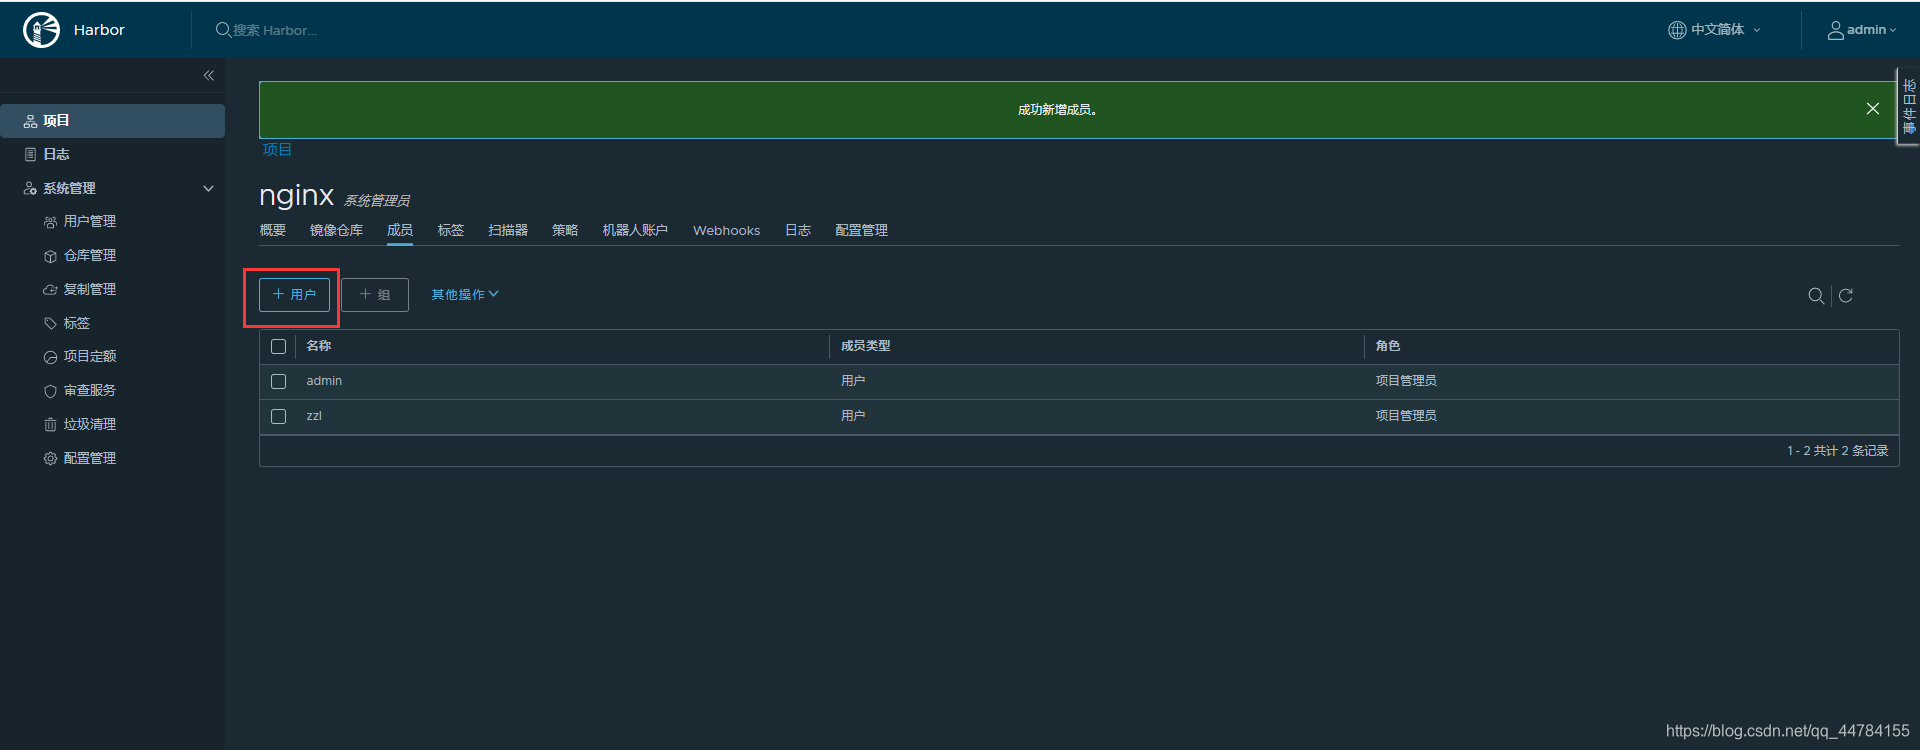Click 项目管理员 role in zzl row

(x=1406, y=416)
